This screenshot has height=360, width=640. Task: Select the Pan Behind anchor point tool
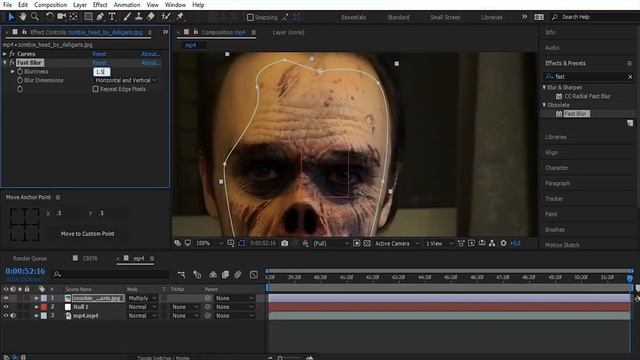click(73, 17)
